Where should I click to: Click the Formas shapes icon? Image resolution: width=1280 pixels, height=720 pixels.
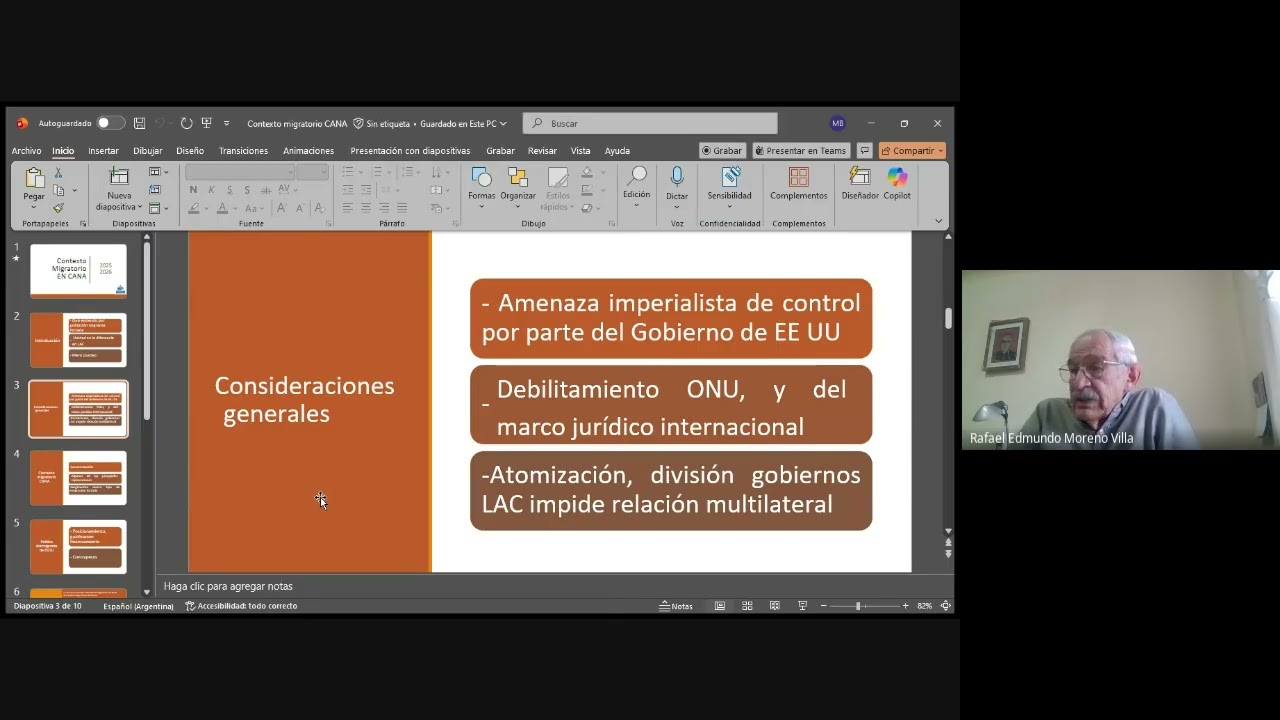(x=481, y=178)
